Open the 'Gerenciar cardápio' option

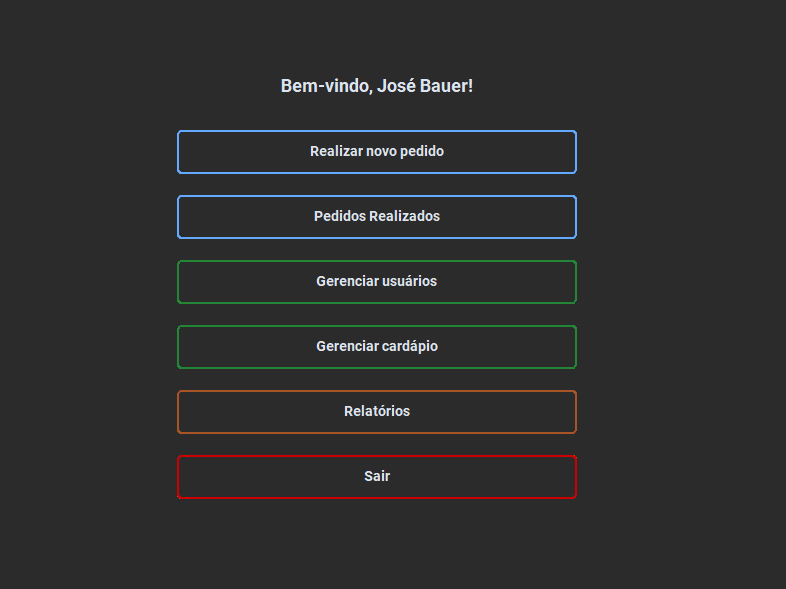[377, 347]
